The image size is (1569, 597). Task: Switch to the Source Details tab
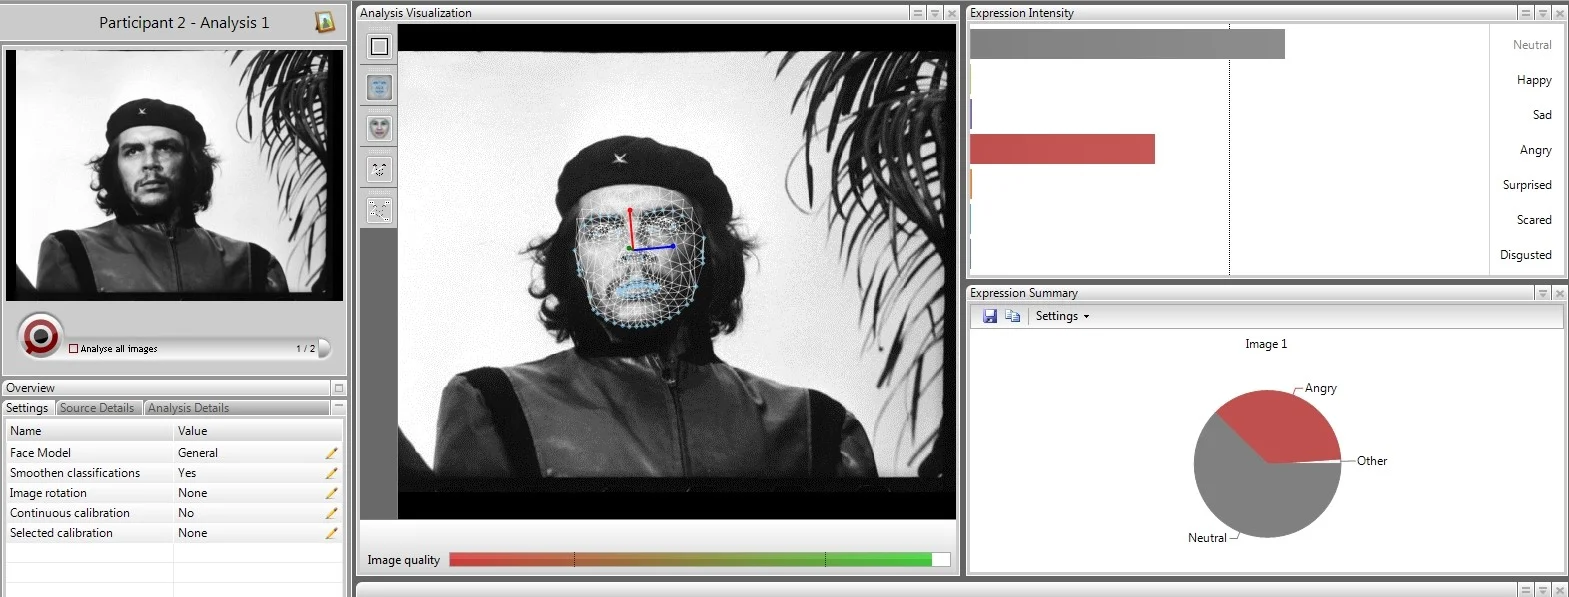coord(97,408)
